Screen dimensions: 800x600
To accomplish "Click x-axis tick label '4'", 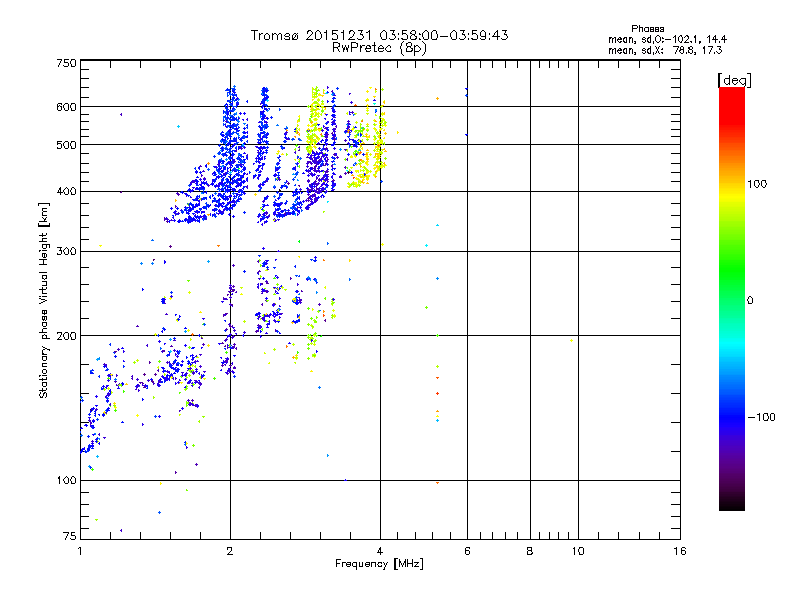I will [x=380, y=551].
